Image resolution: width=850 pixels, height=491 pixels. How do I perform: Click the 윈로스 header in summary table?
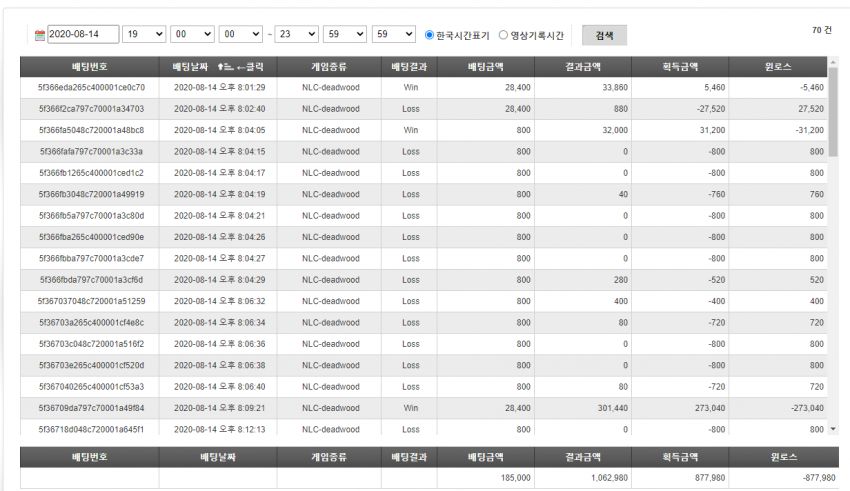pos(784,457)
